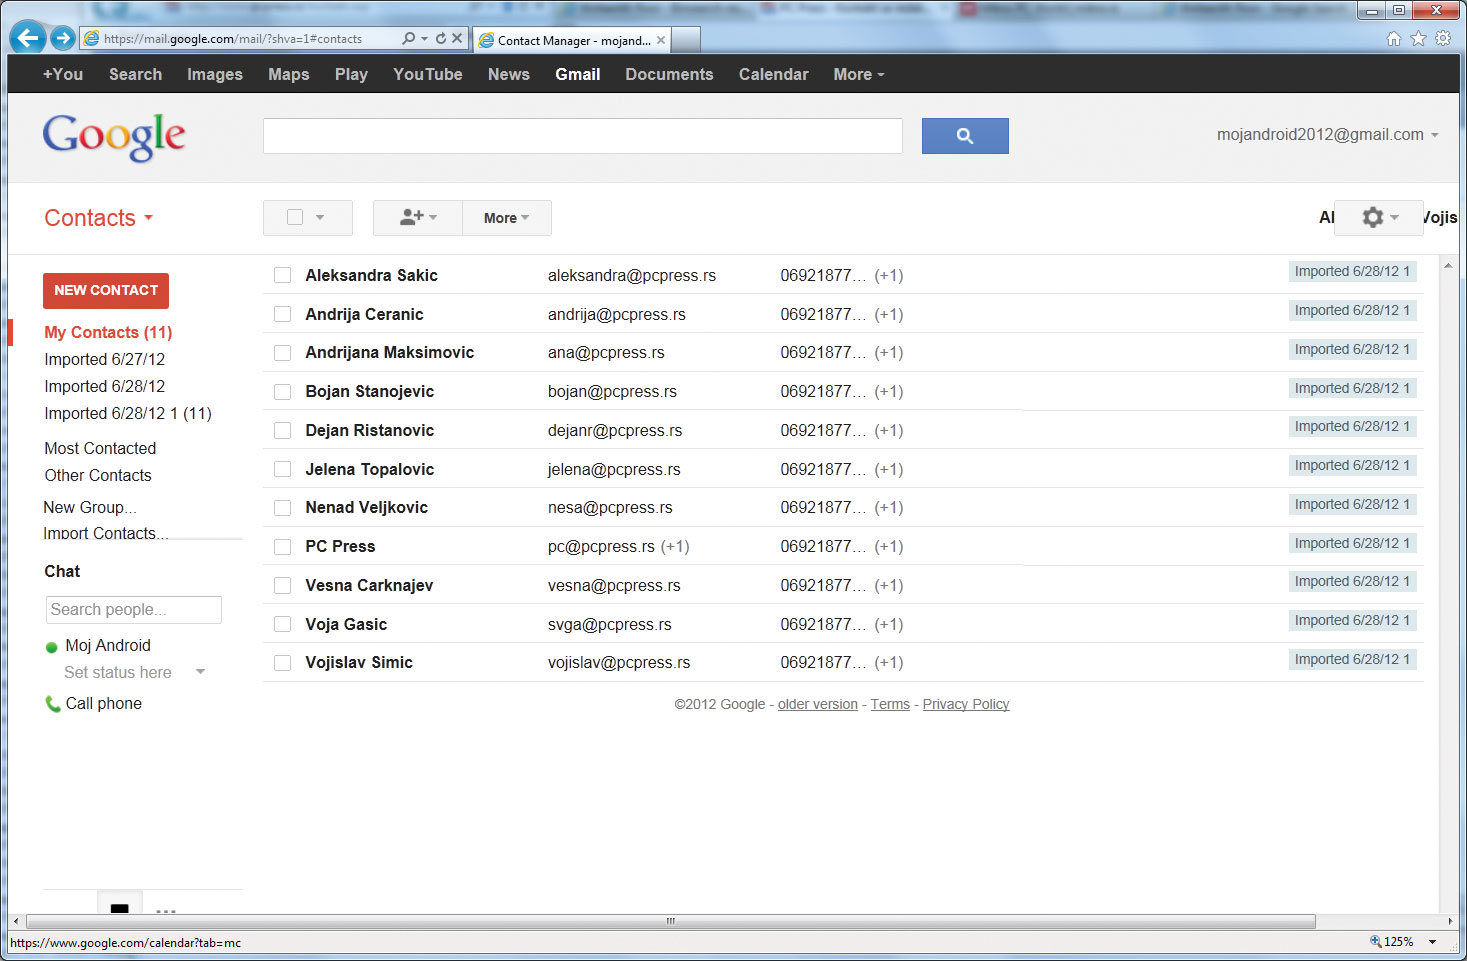Open the More actions dropdown
Viewport: 1467px width, 961px height.
coord(507,218)
